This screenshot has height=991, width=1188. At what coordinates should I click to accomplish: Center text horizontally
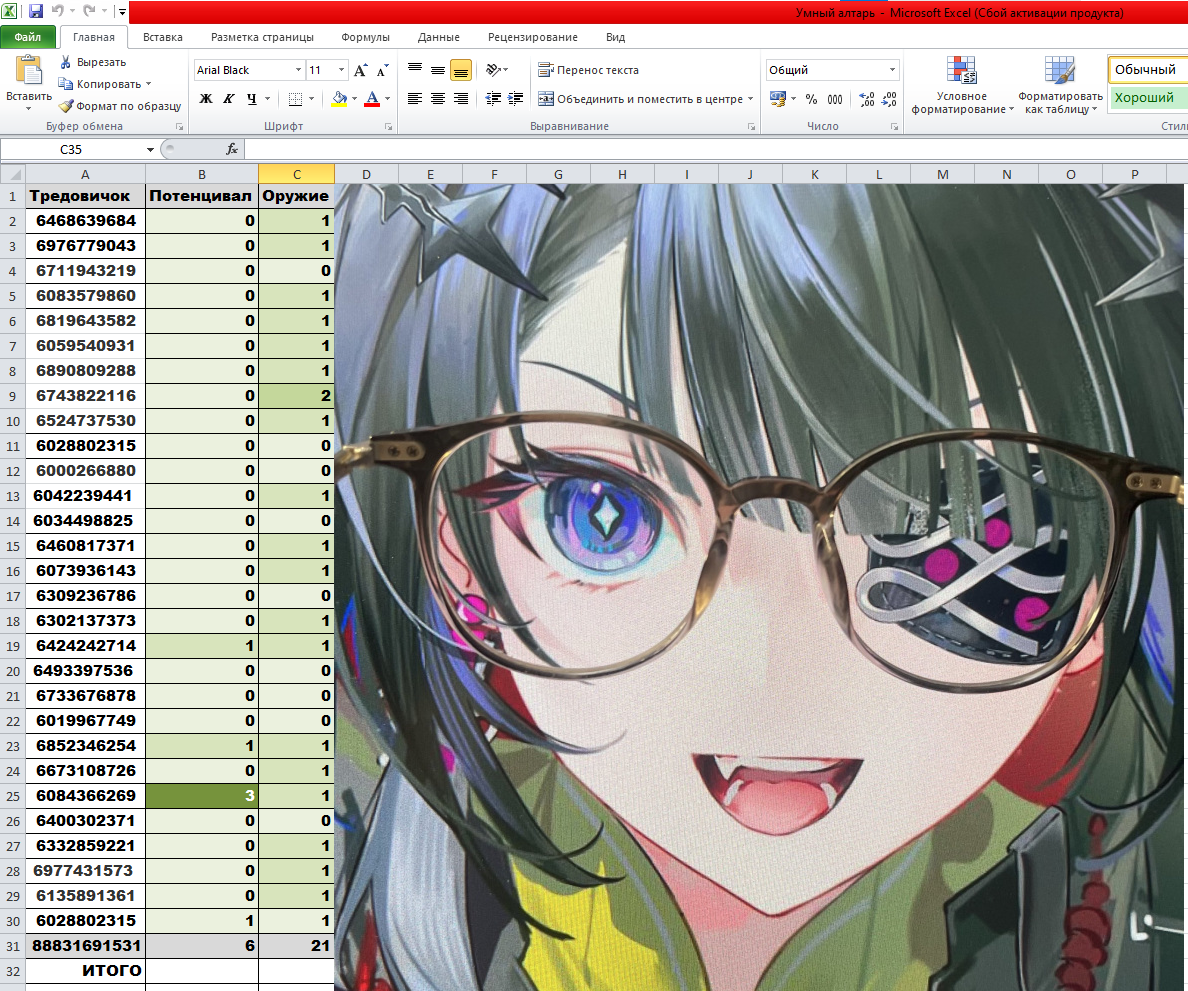pos(438,99)
